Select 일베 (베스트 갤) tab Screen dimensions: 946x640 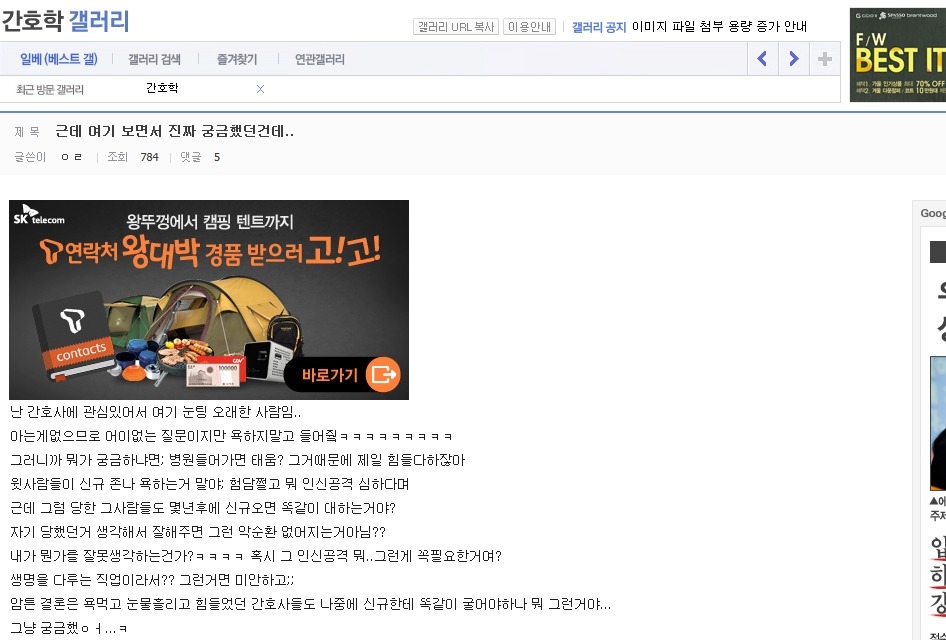pos(59,59)
